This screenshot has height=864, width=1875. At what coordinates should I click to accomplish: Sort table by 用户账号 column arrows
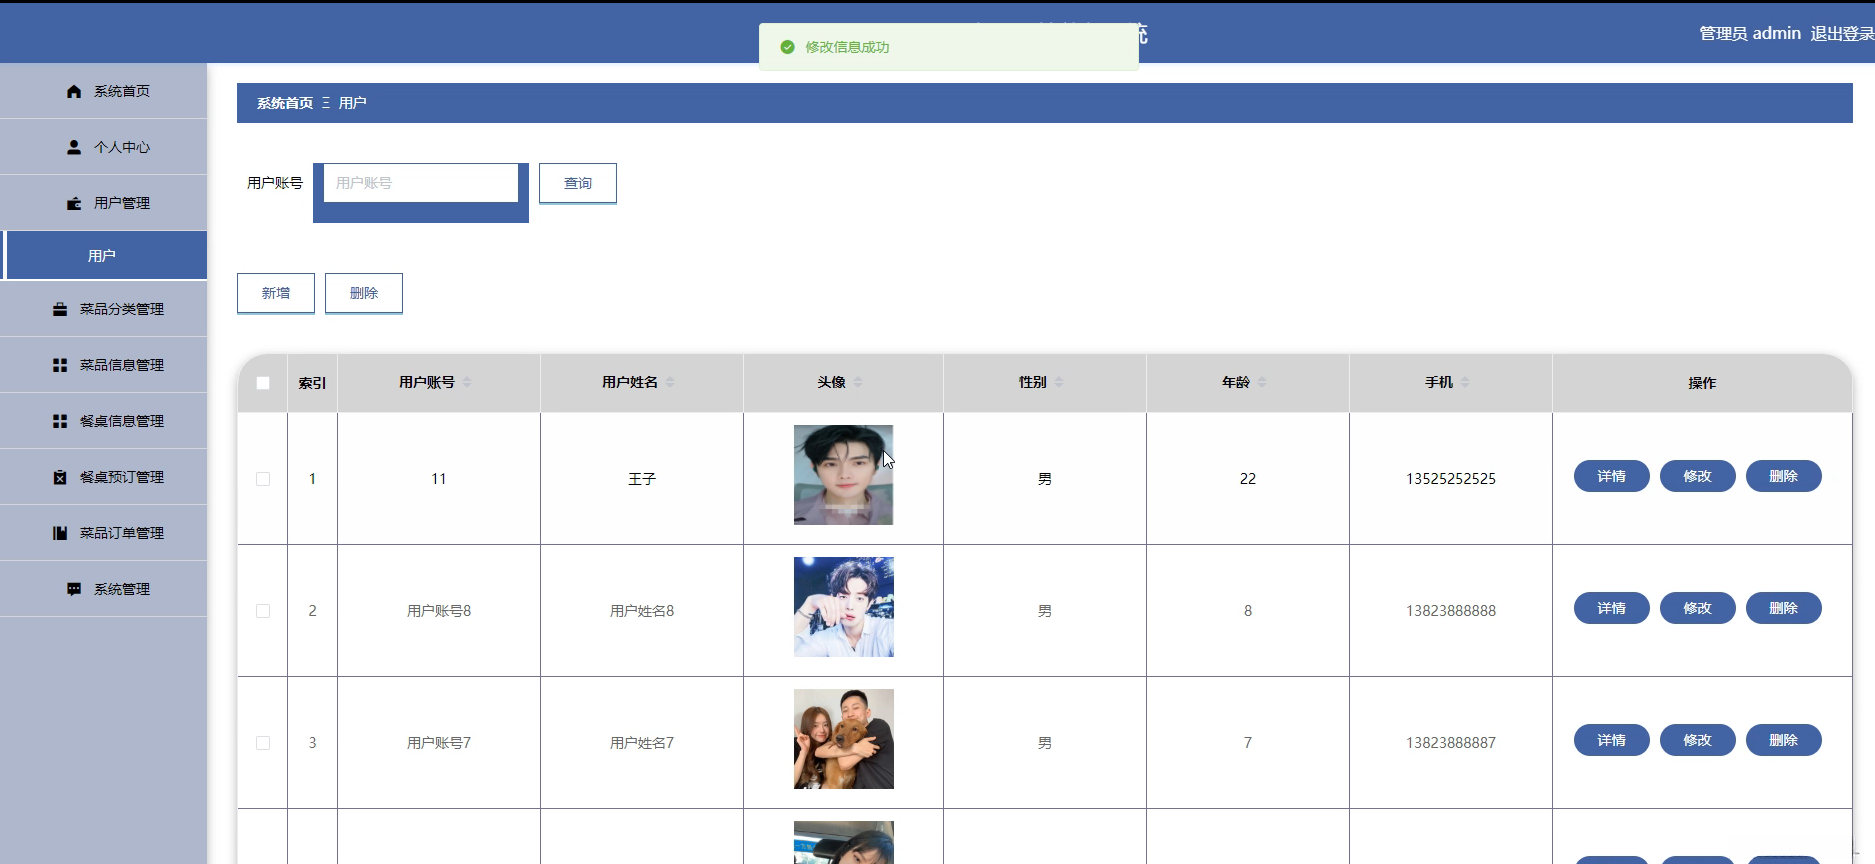(467, 382)
